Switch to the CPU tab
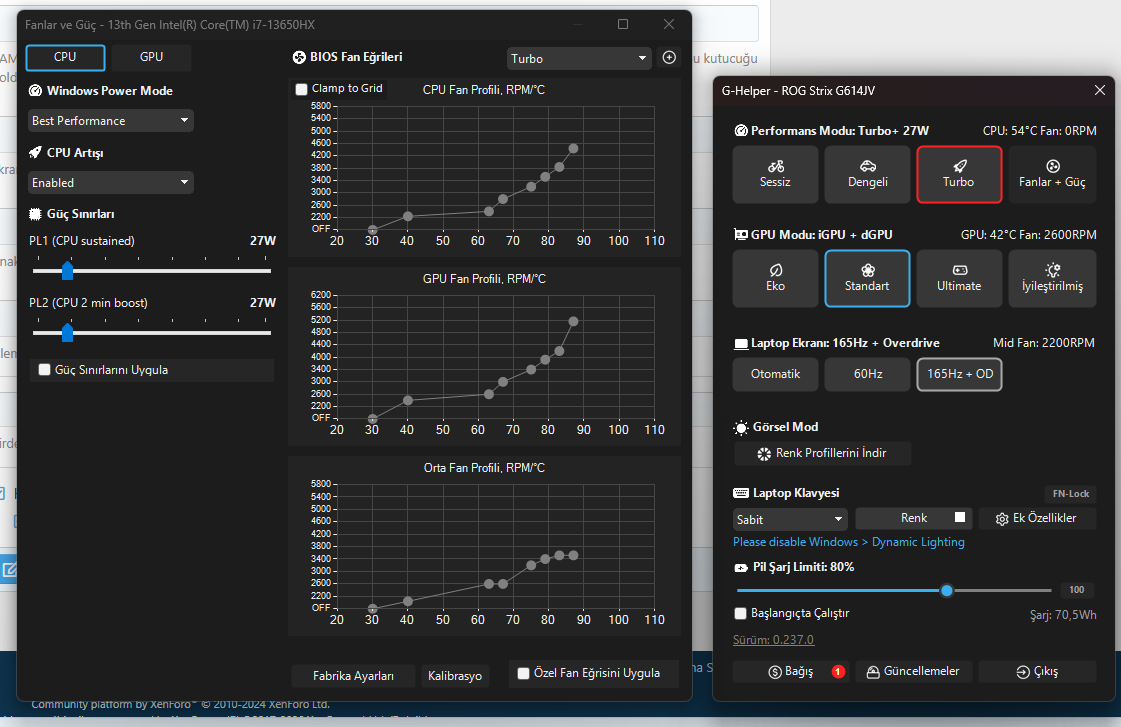The width and height of the screenshot is (1121, 727). click(x=65, y=57)
